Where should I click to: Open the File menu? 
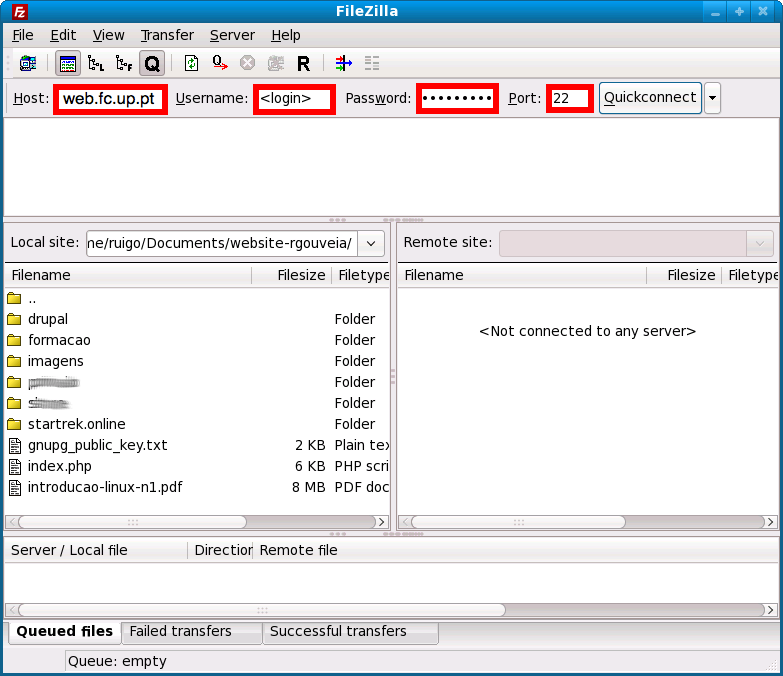click(22, 35)
